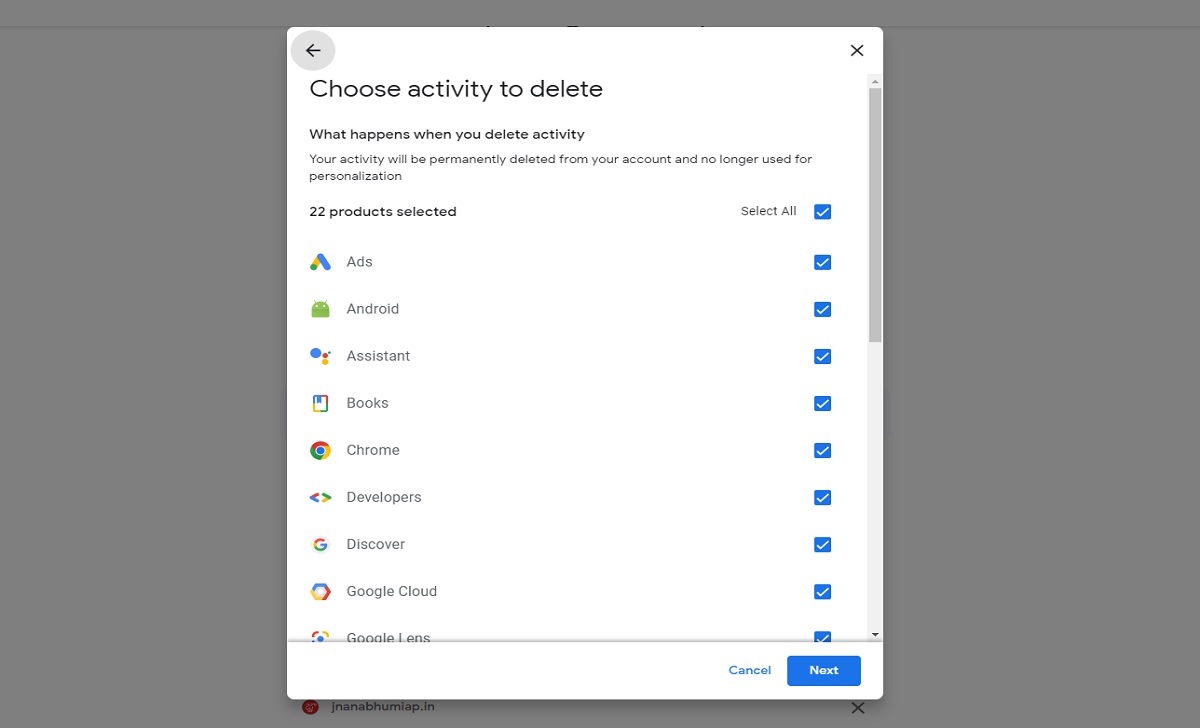1200x728 pixels.
Task: Click the Android robot icon
Action: (x=320, y=309)
